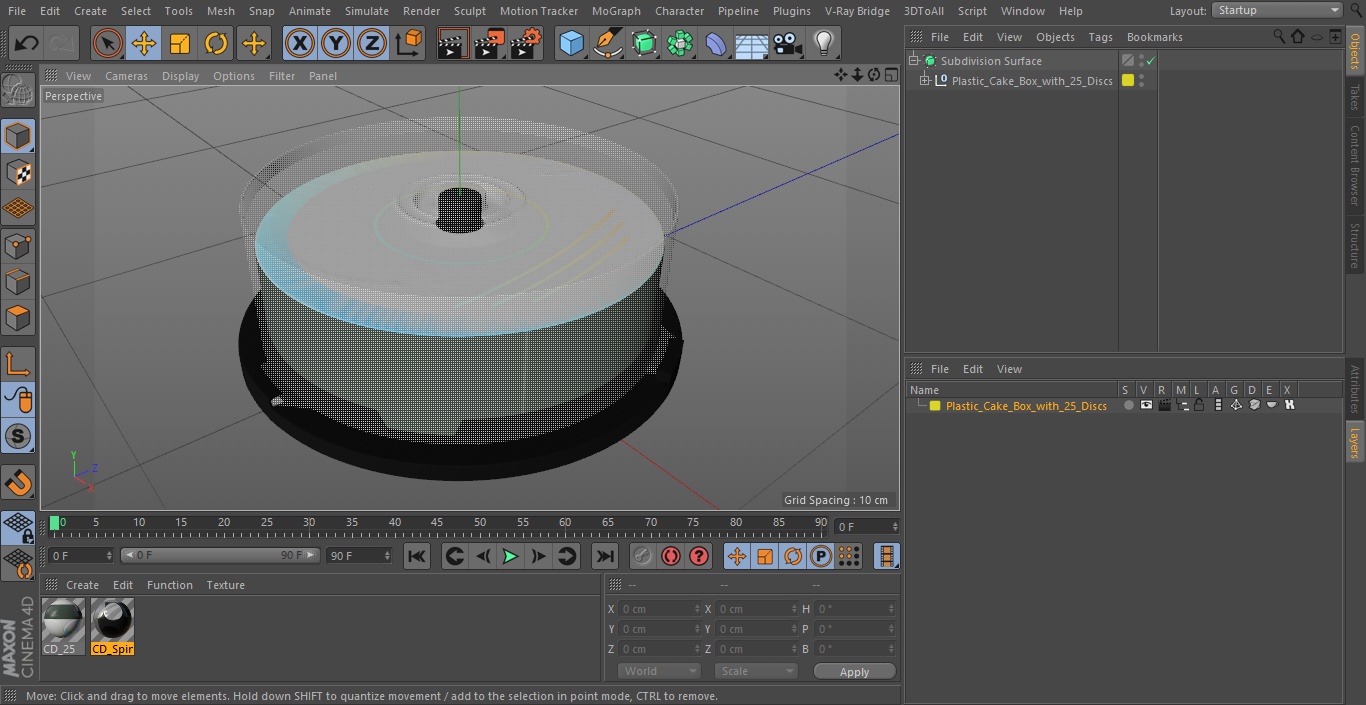Image resolution: width=1366 pixels, height=705 pixels.
Task: Toggle Y axis lock
Action: [336, 43]
